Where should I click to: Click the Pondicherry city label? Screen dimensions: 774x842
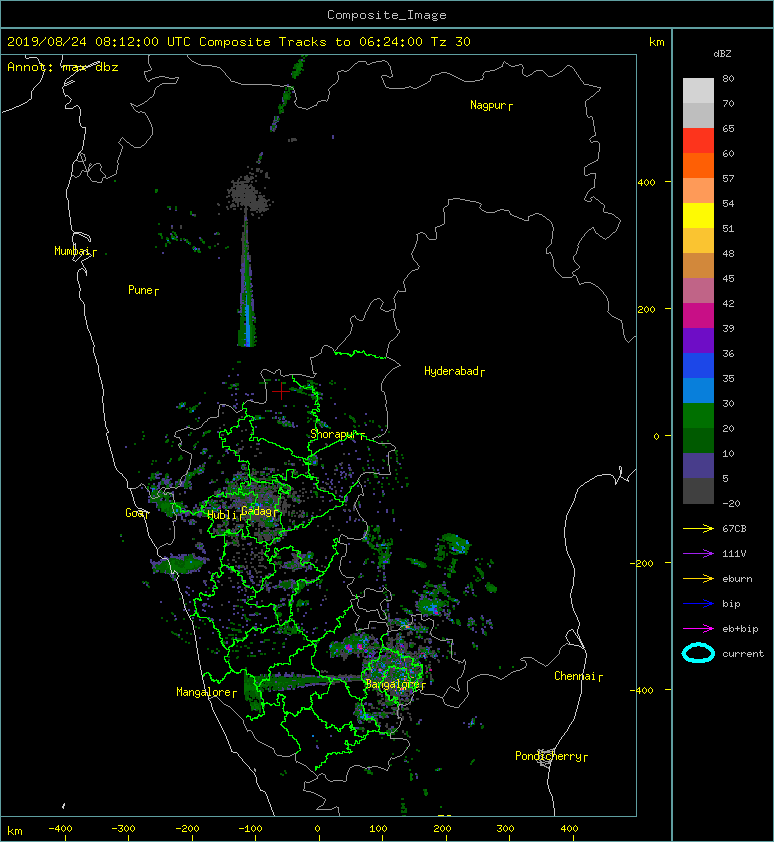click(x=548, y=756)
